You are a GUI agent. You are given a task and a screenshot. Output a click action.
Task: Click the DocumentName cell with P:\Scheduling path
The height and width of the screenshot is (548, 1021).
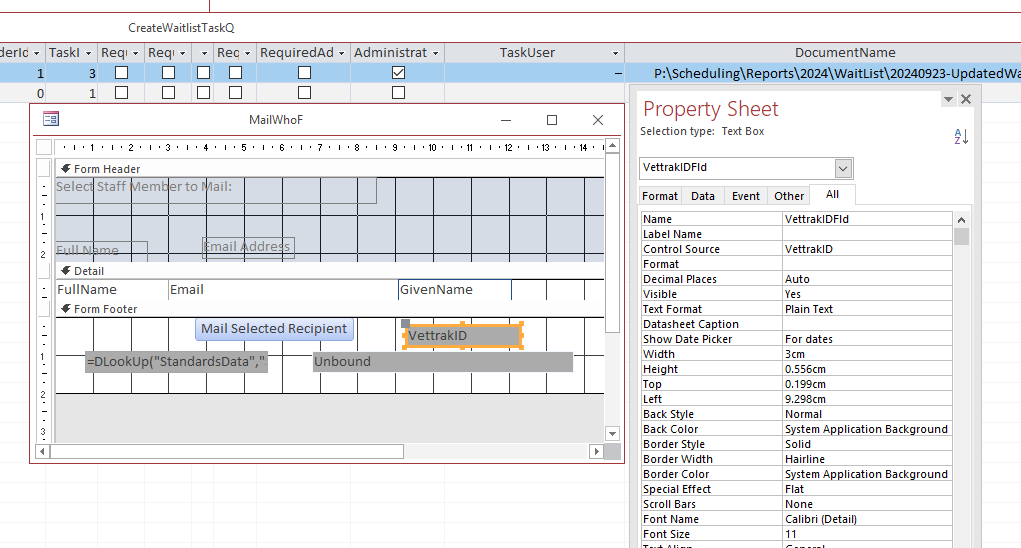[823, 74]
